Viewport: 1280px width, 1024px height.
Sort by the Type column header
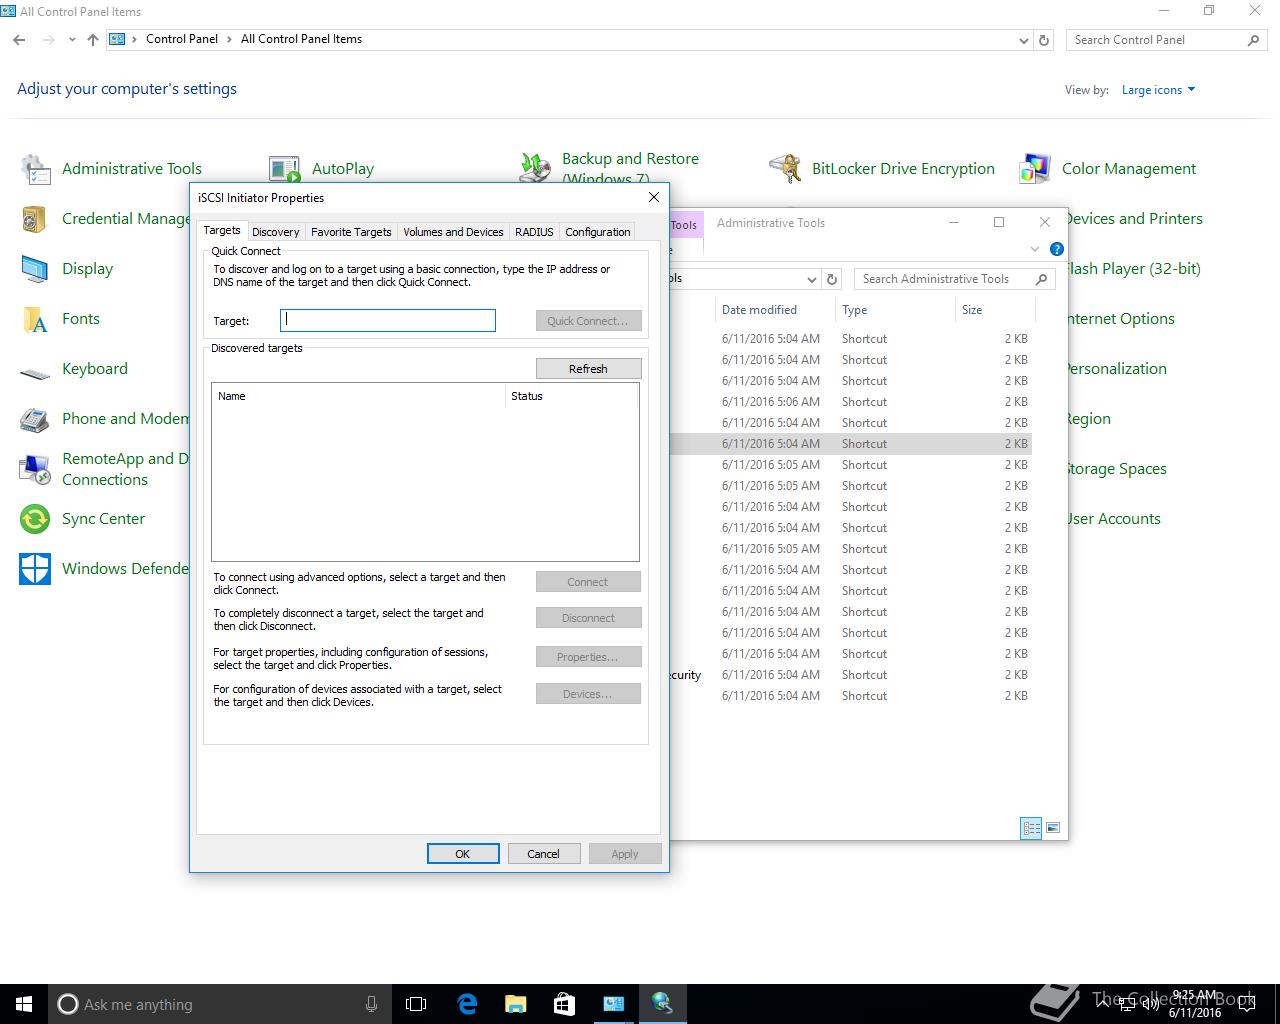(x=895, y=310)
